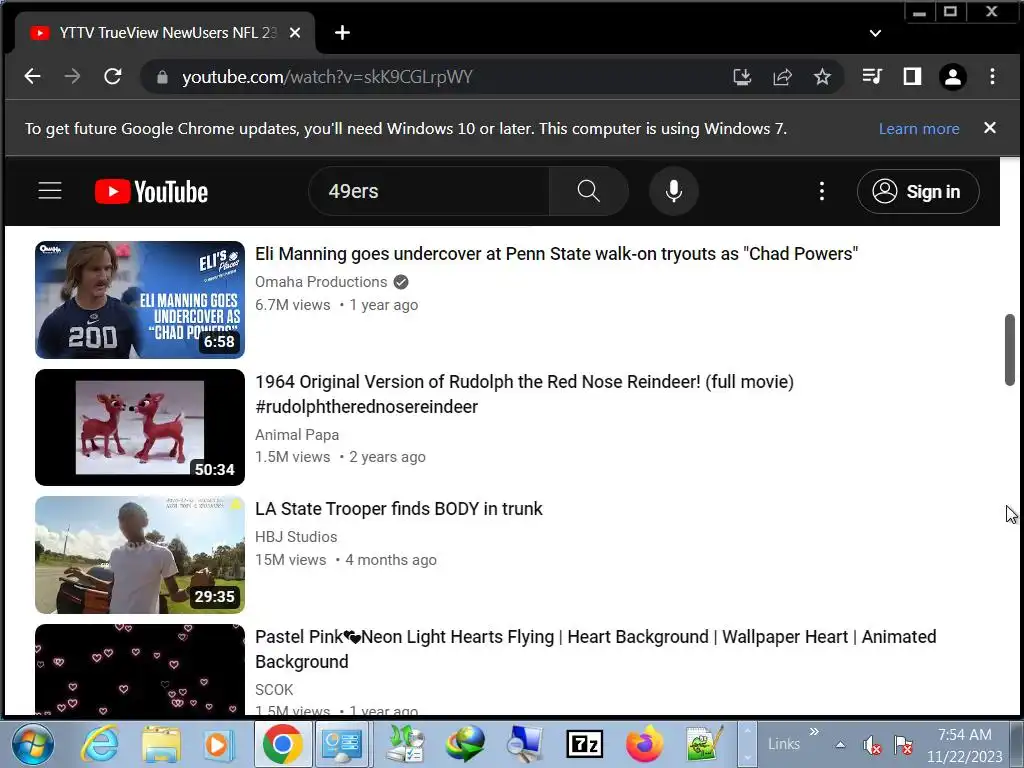The height and width of the screenshot is (768, 1024).
Task: Click the page vertical scrollbar thumb
Action: click(x=1010, y=350)
